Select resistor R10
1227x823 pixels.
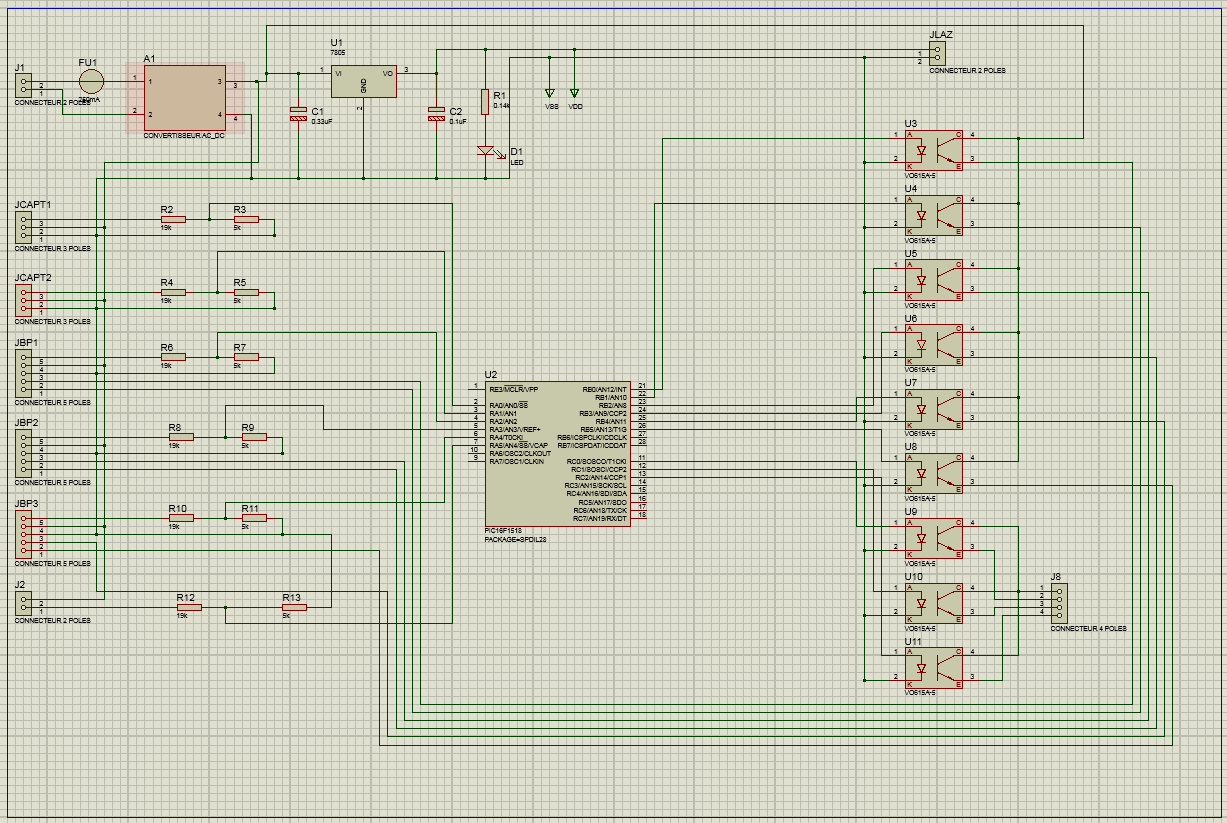coord(181,518)
